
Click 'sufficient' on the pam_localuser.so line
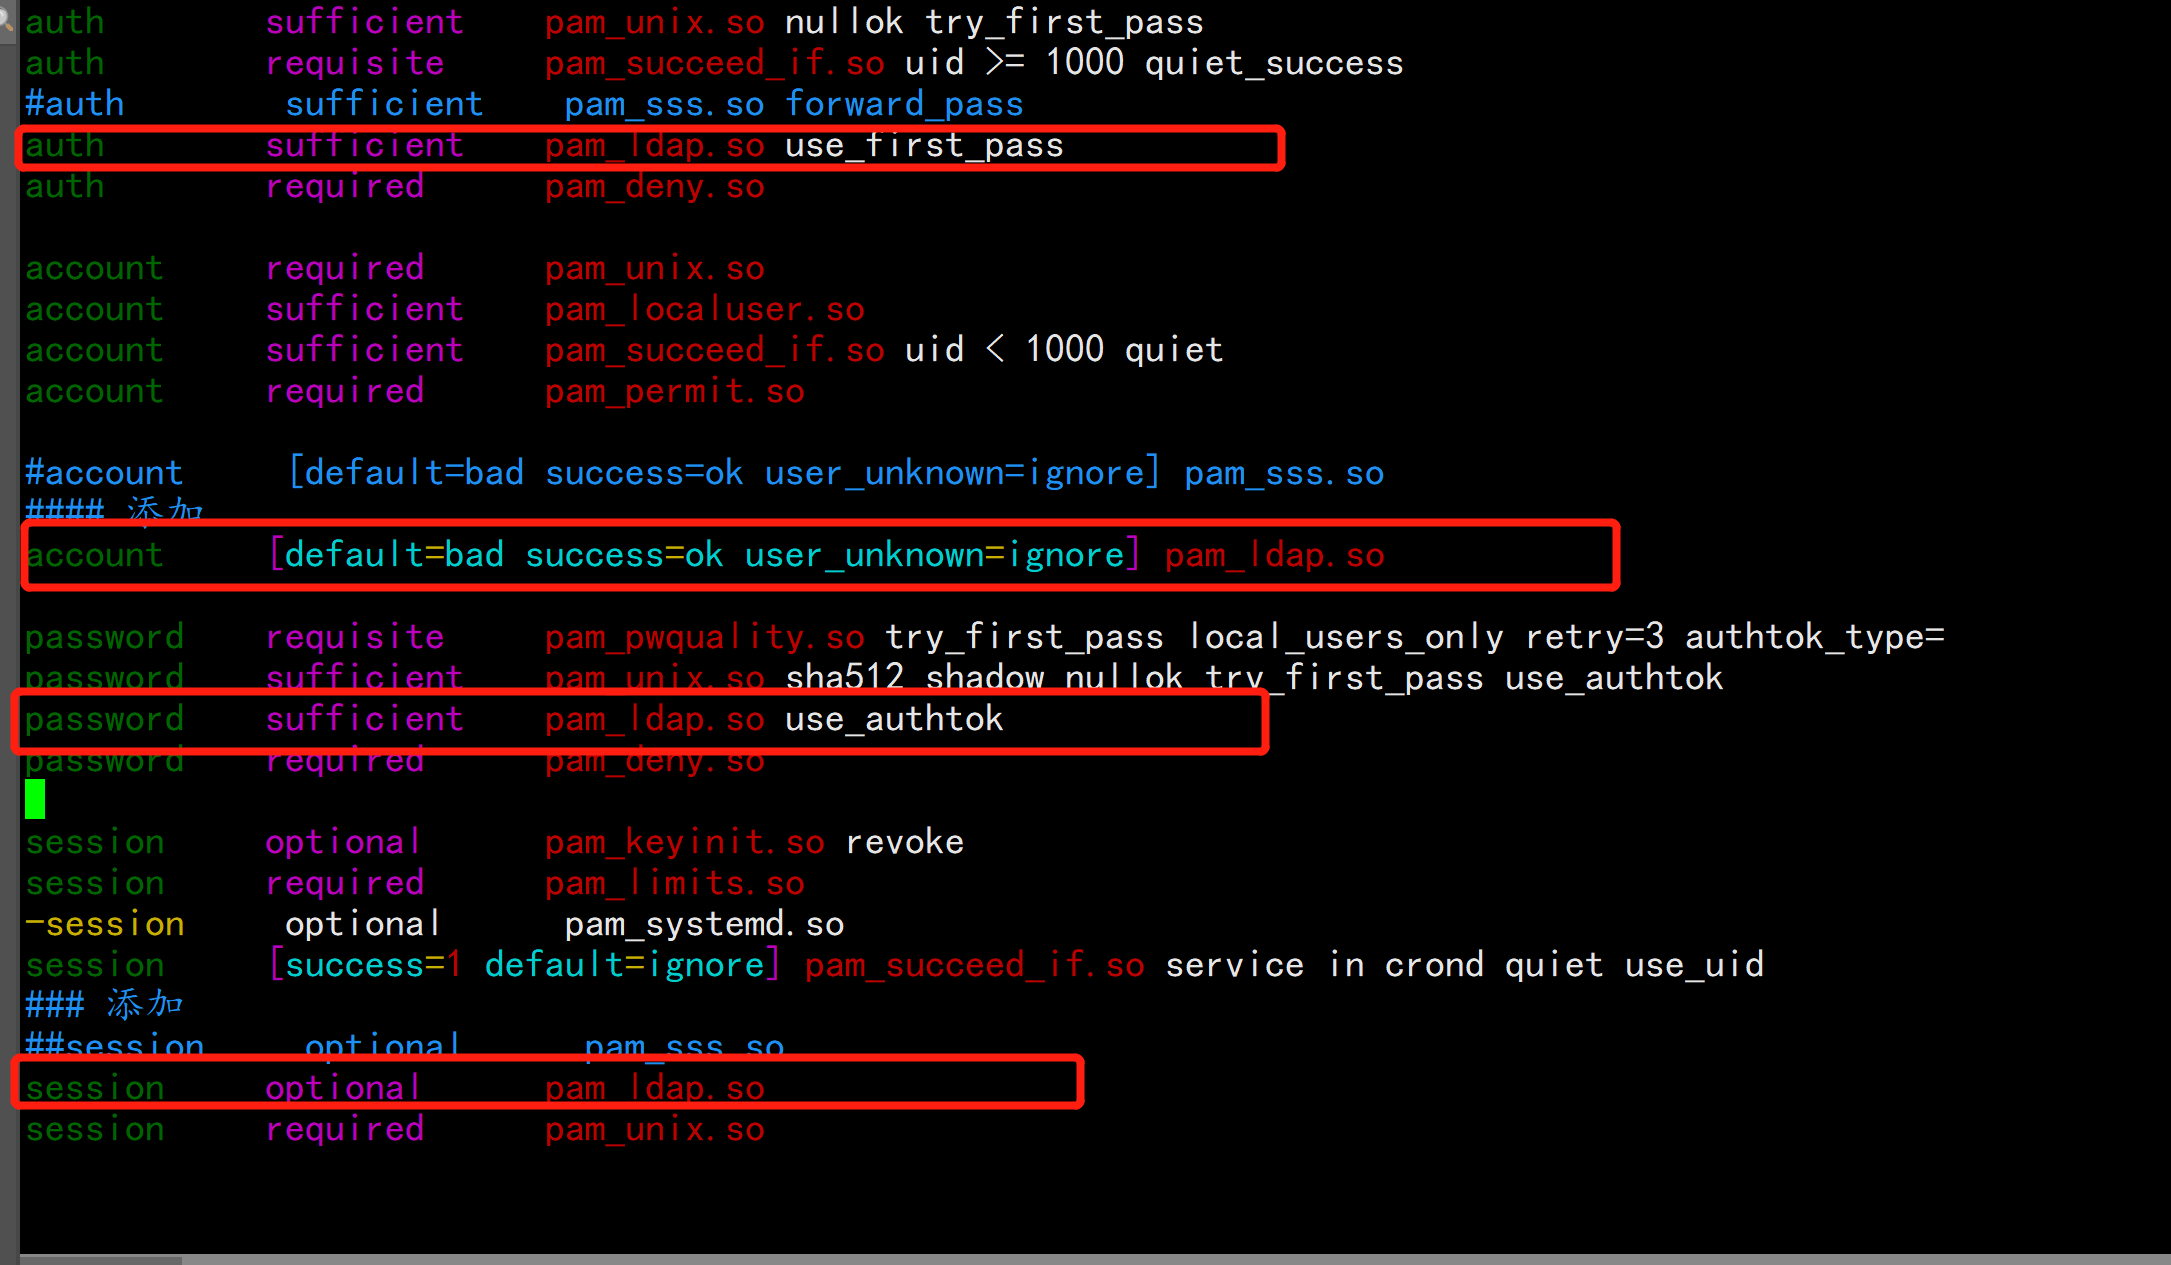pyautogui.click(x=365, y=310)
